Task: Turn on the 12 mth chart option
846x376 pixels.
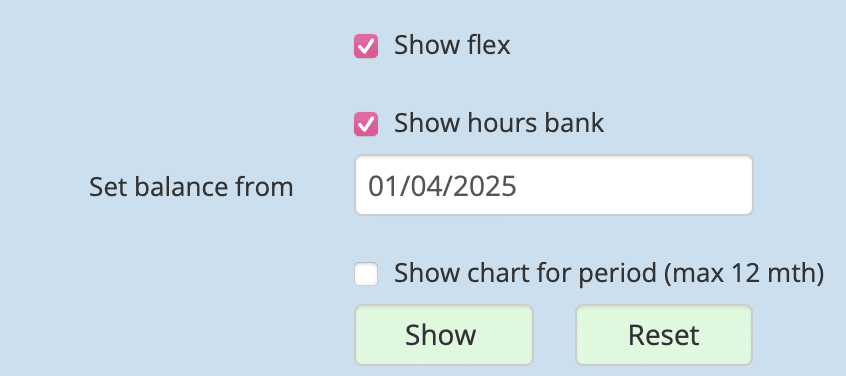Action: click(366, 274)
